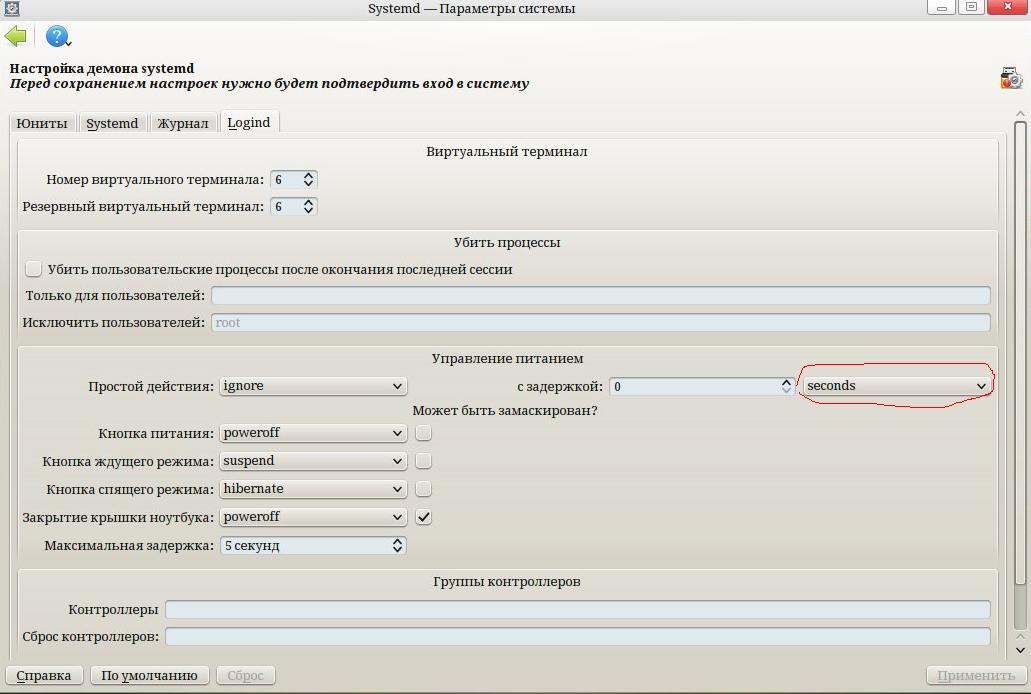
Task: Click the Контроллеры input field
Action: 577,609
